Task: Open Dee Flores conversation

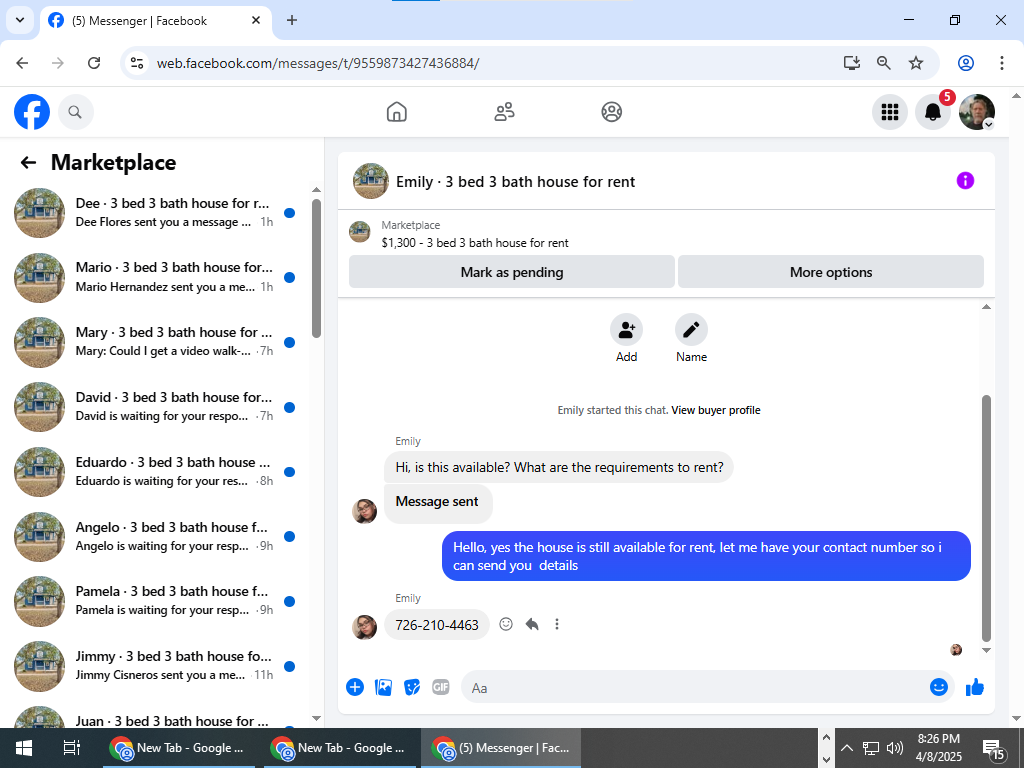Action: [155, 212]
